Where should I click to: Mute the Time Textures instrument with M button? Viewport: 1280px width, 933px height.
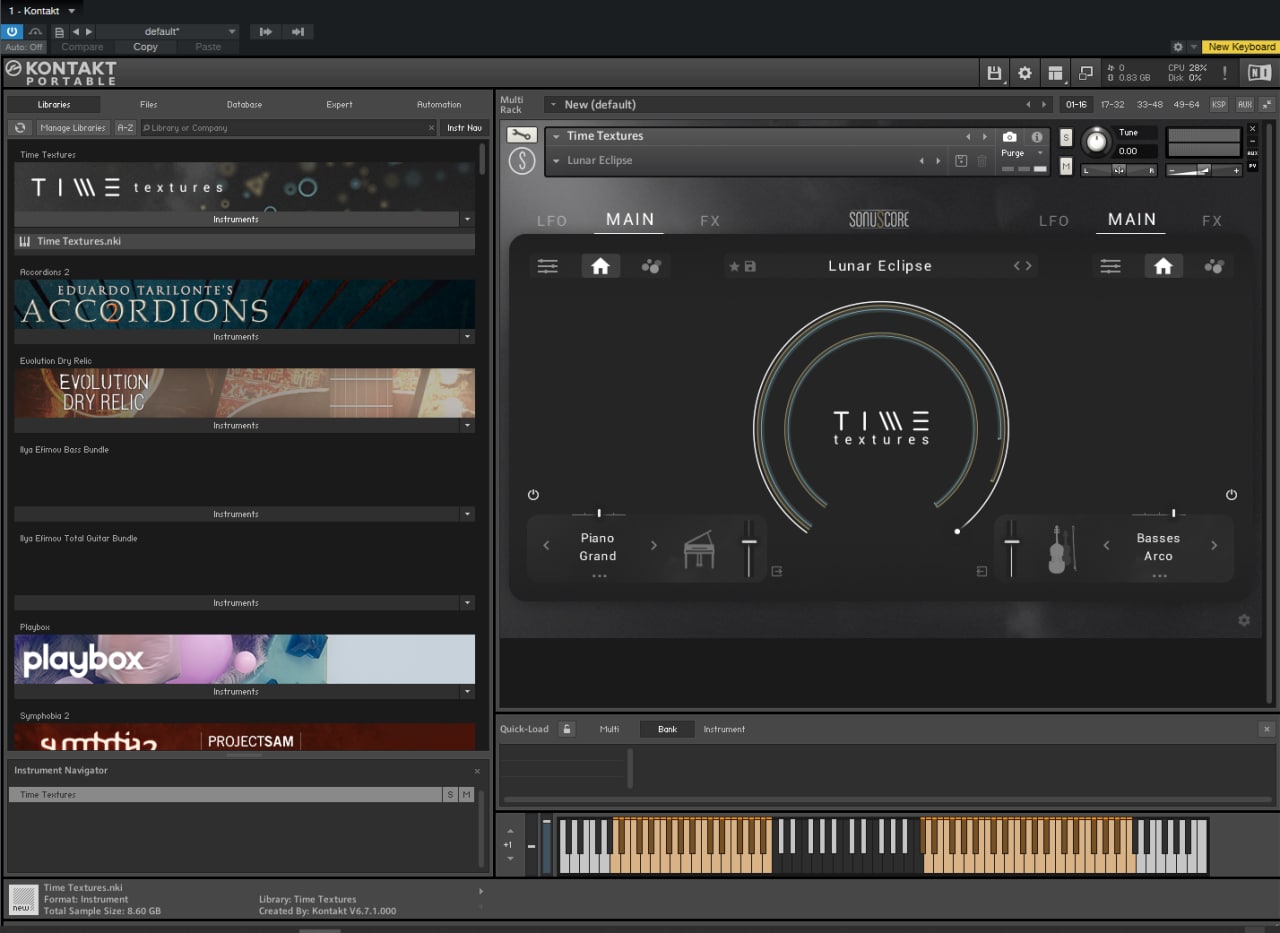pos(1066,166)
